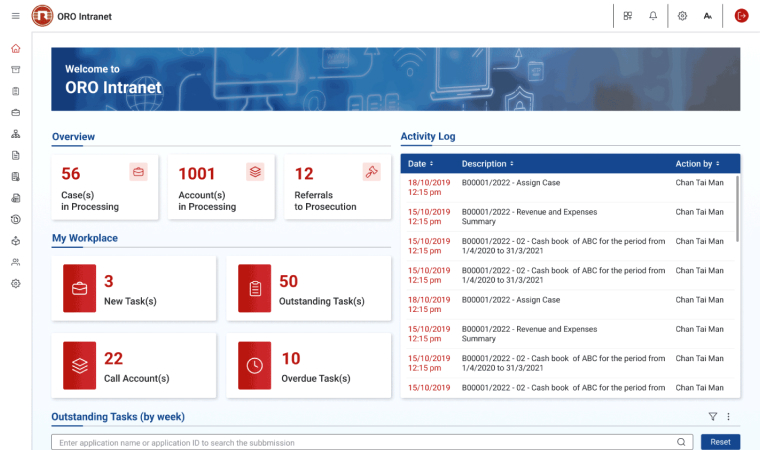Click the red logout icon
Image resolution: width=760 pixels, height=450 pixels.
tap(741, 16)
